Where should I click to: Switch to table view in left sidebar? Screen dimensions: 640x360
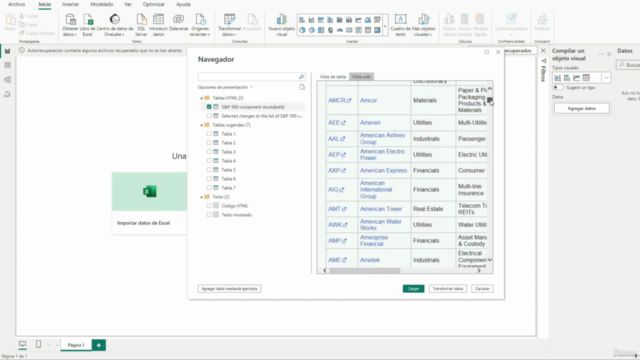[x=7, y=65]
